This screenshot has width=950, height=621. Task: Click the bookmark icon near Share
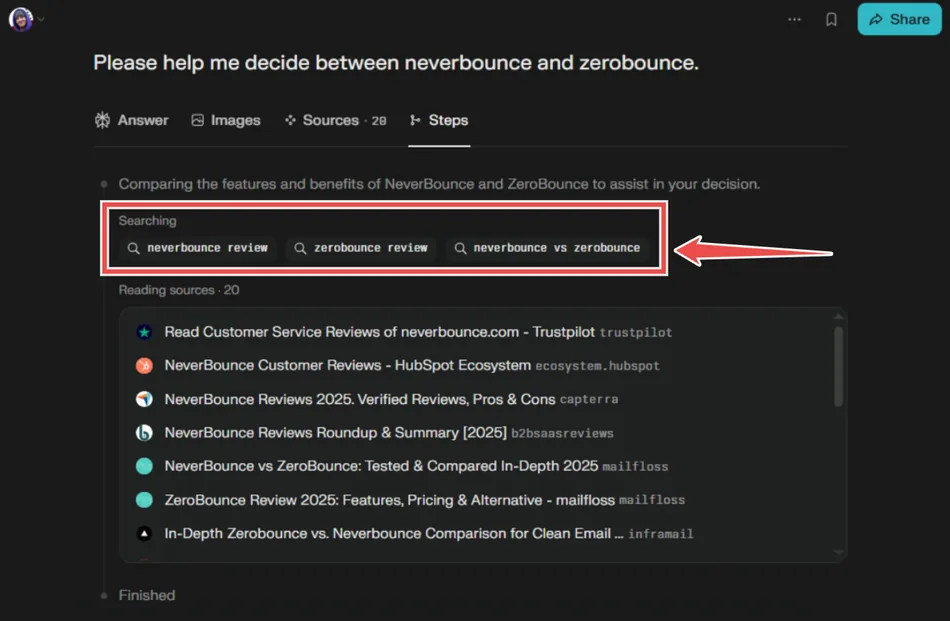831,19
